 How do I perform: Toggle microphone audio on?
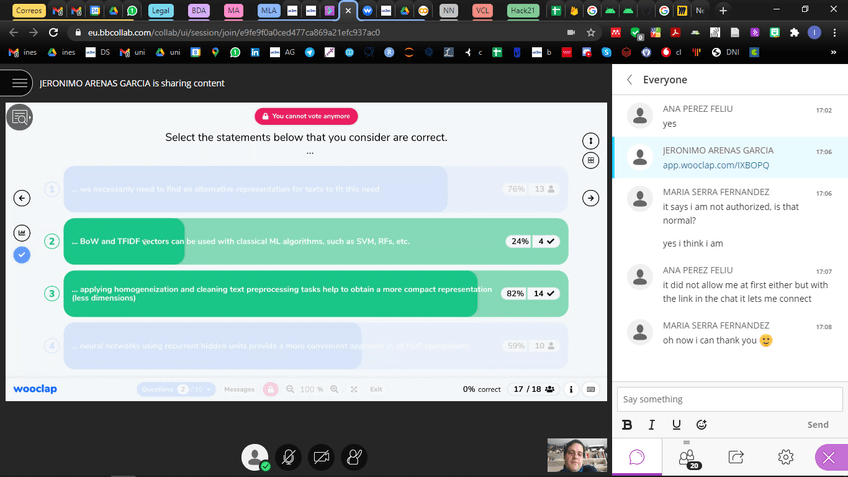[x=288, y=457]
